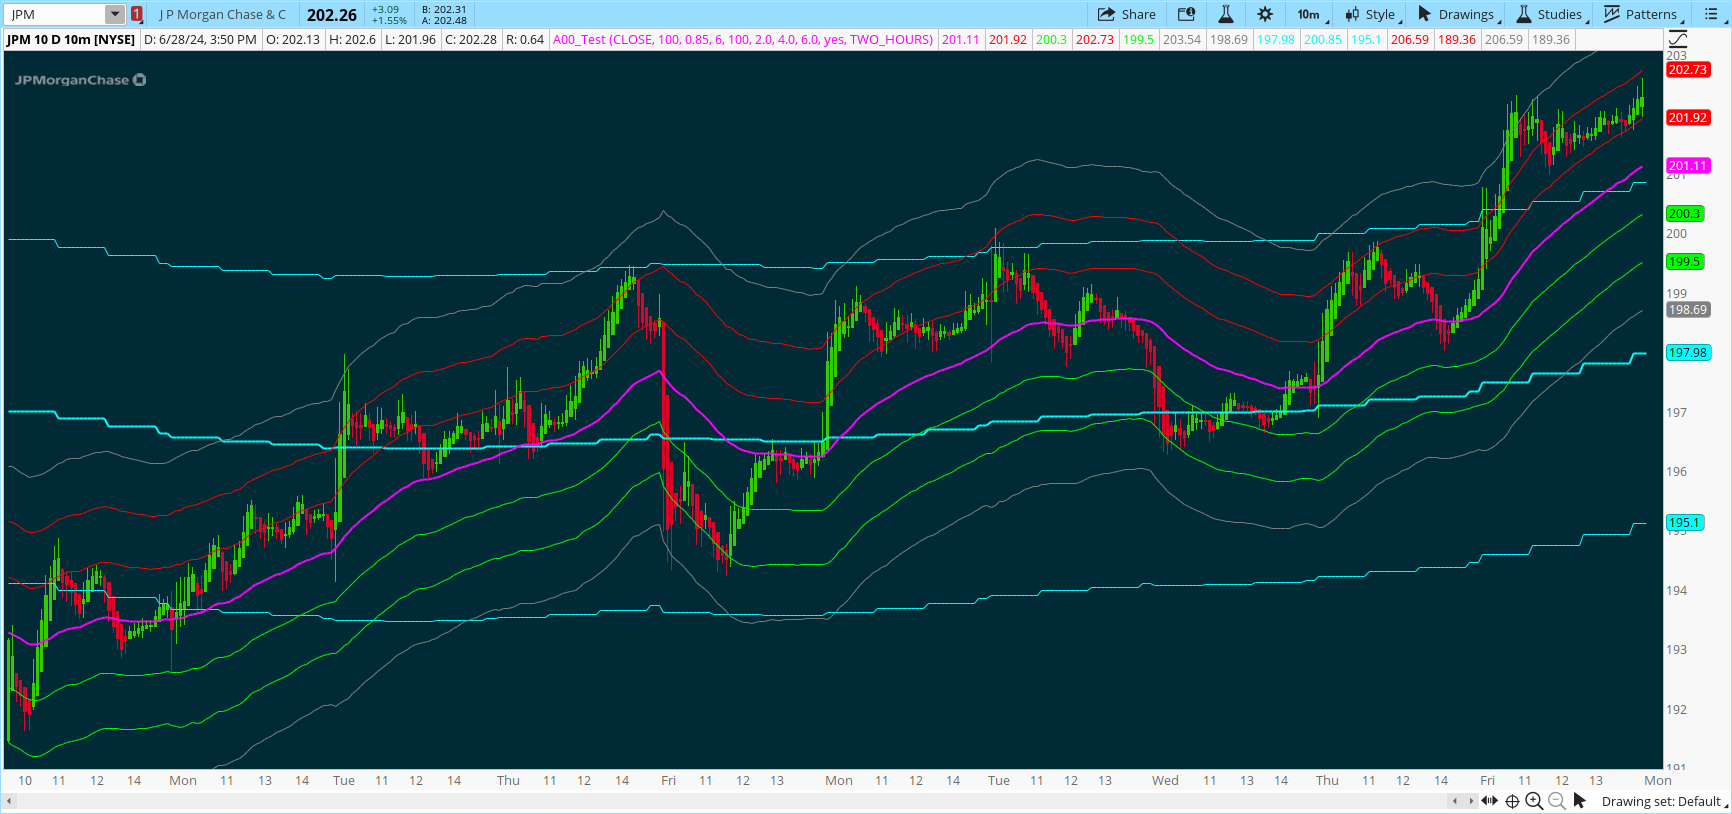Click the cyan 197.98 price bubble
Screen dimensions: 1732x814
[x=1688, y=353]
